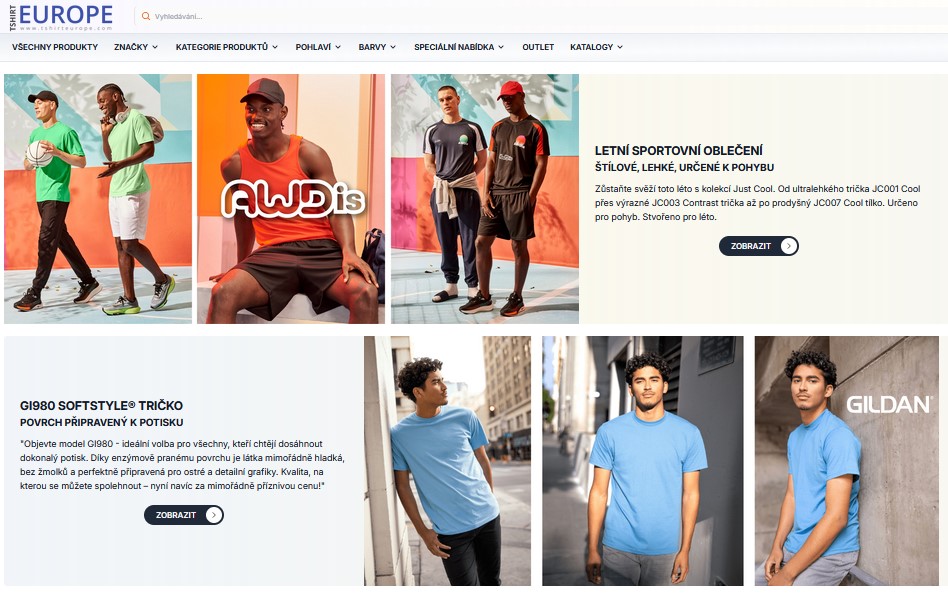Open the Barvy dropdown chevron
This screenshot has height=595, width=948.
tap(393, 47)
